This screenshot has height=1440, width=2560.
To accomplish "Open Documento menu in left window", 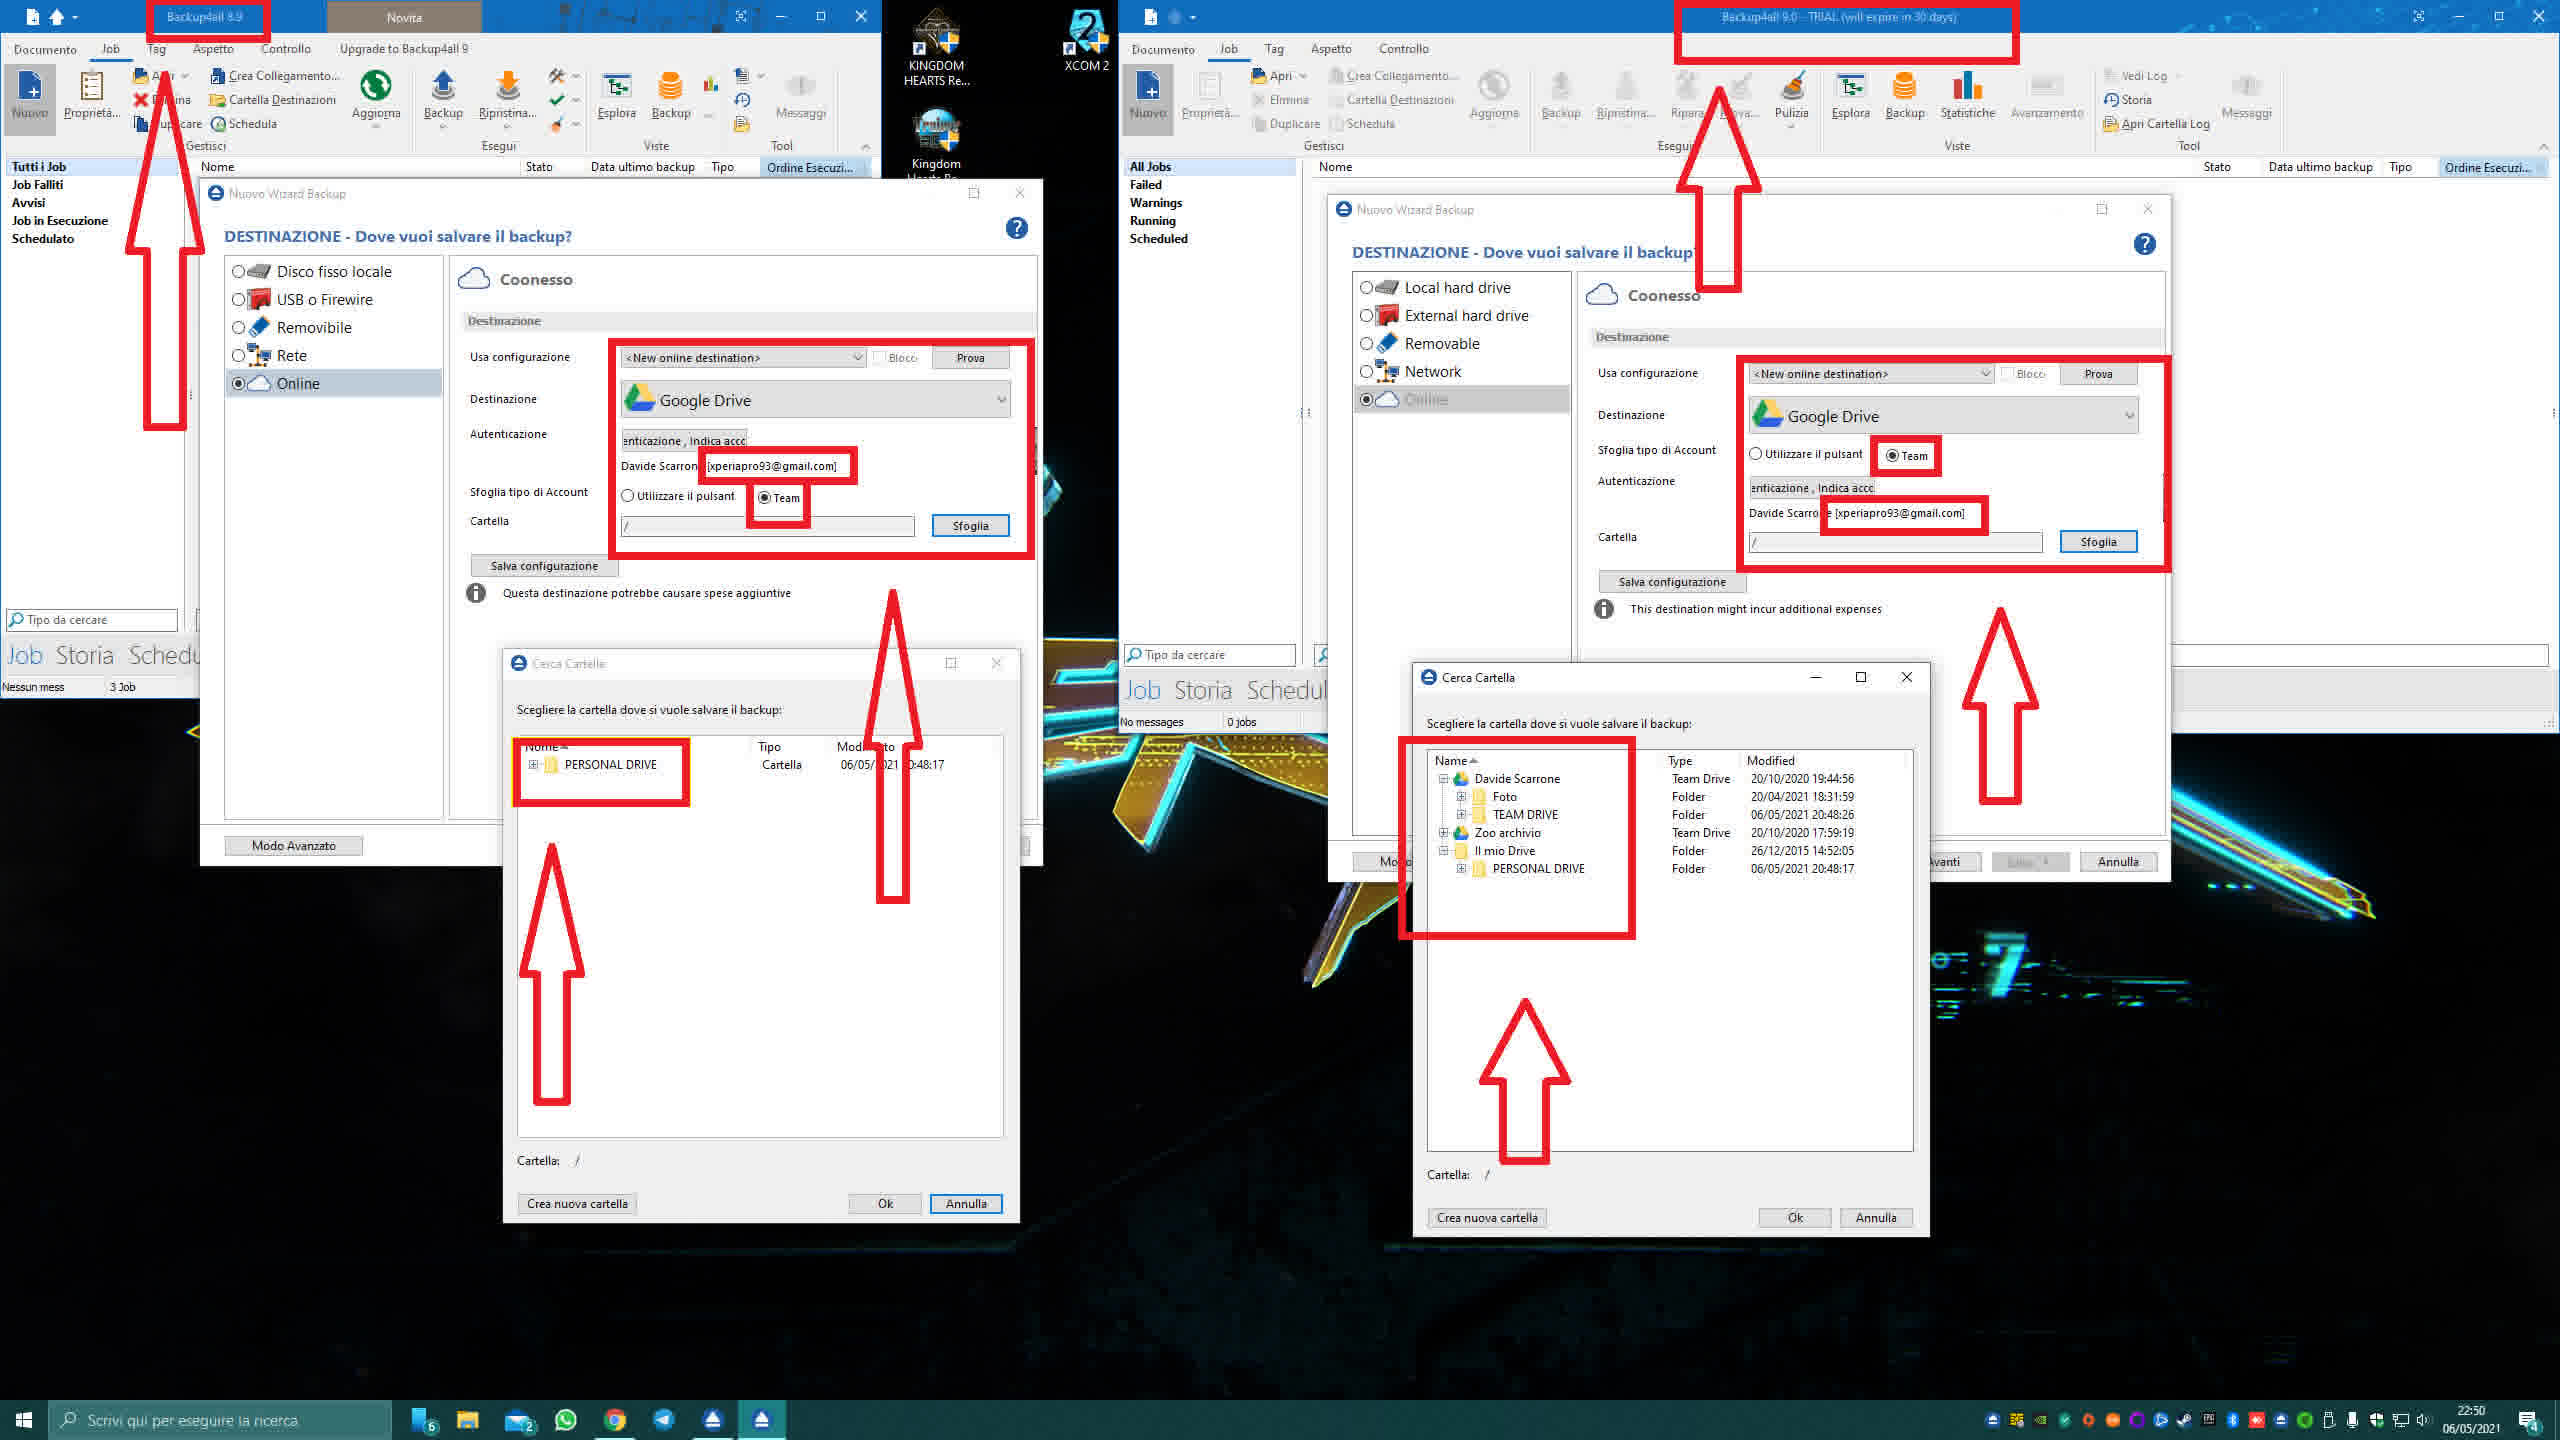I will (45, 49).
